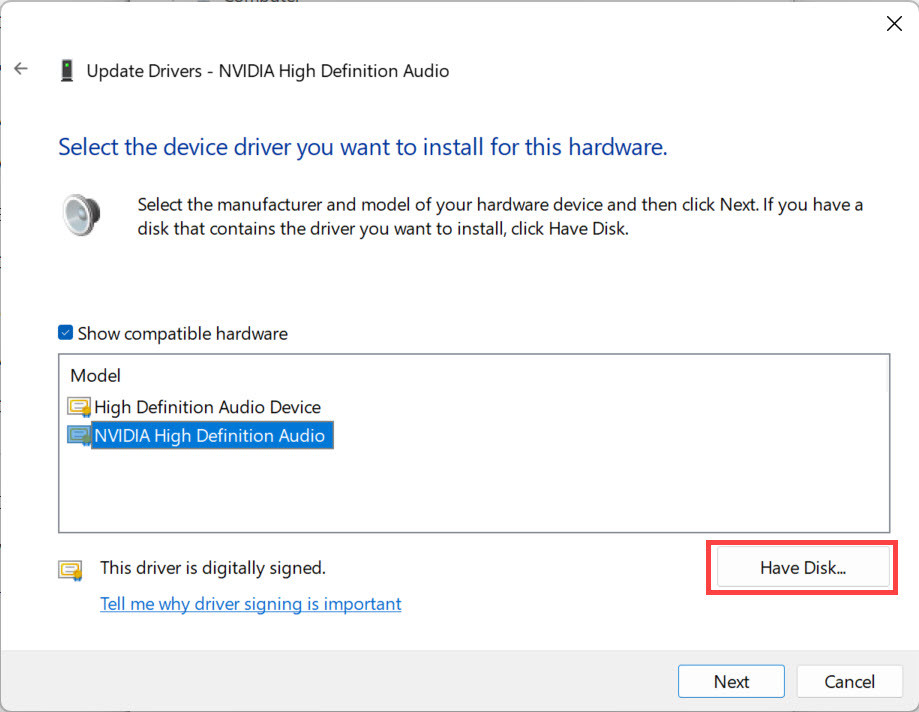Image resolution: width=919 pixels, height=712 pixels.
Task: Click the Model column header
Action: (95, 376)
